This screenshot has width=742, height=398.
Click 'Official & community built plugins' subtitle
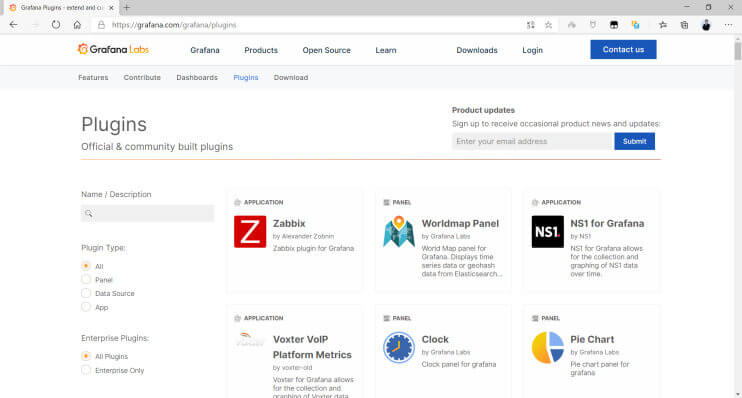(157, 147)
